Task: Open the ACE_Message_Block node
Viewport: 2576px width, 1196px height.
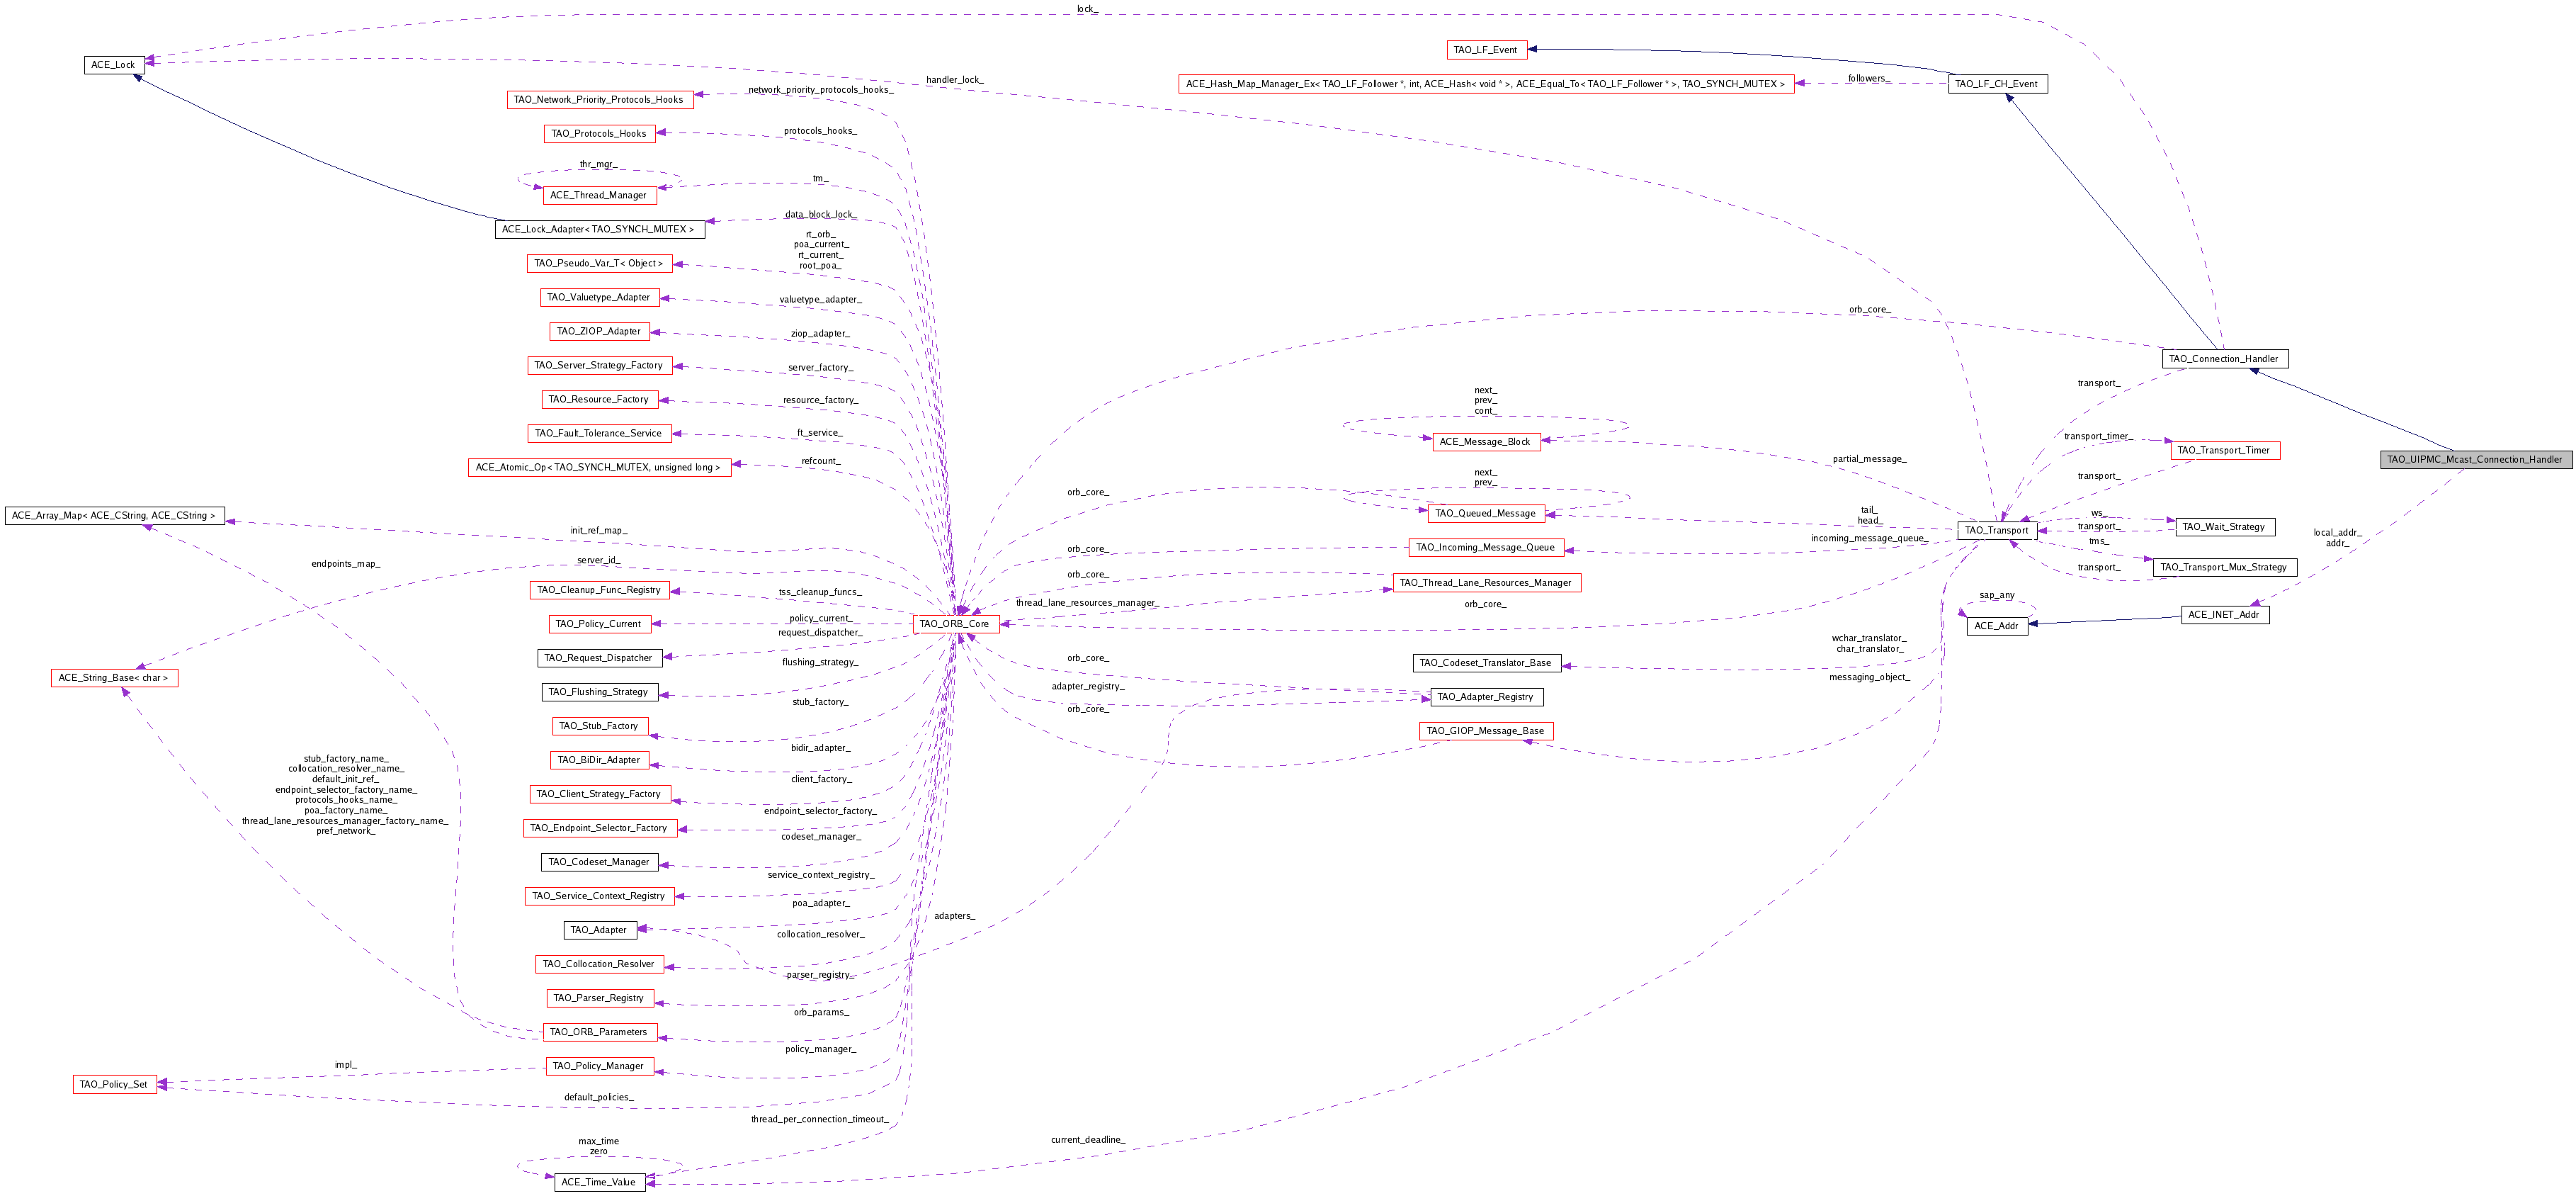Action: click(x=1485, y=442)
